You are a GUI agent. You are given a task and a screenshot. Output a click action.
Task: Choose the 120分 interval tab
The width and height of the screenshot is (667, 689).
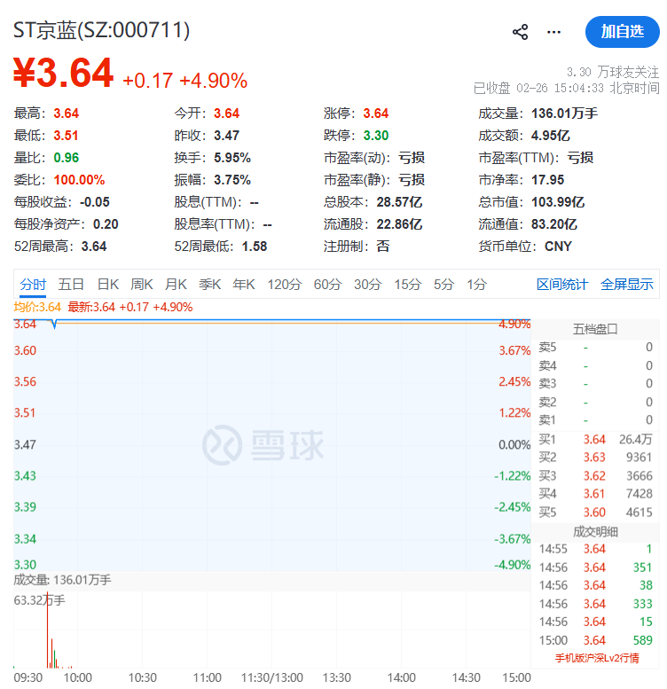point(284,285)
